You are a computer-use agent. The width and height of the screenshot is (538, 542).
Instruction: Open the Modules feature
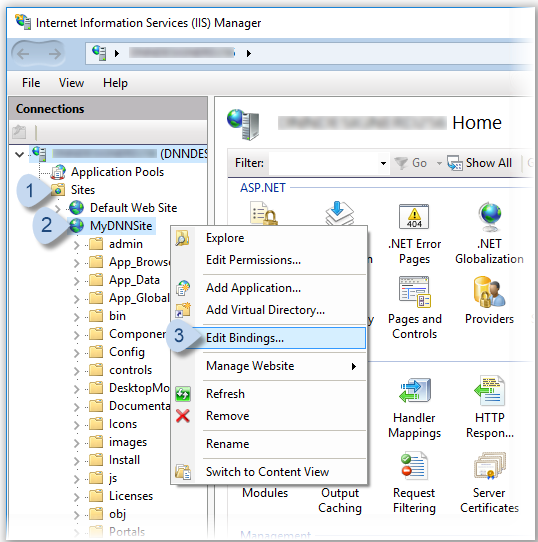(265, 493)
